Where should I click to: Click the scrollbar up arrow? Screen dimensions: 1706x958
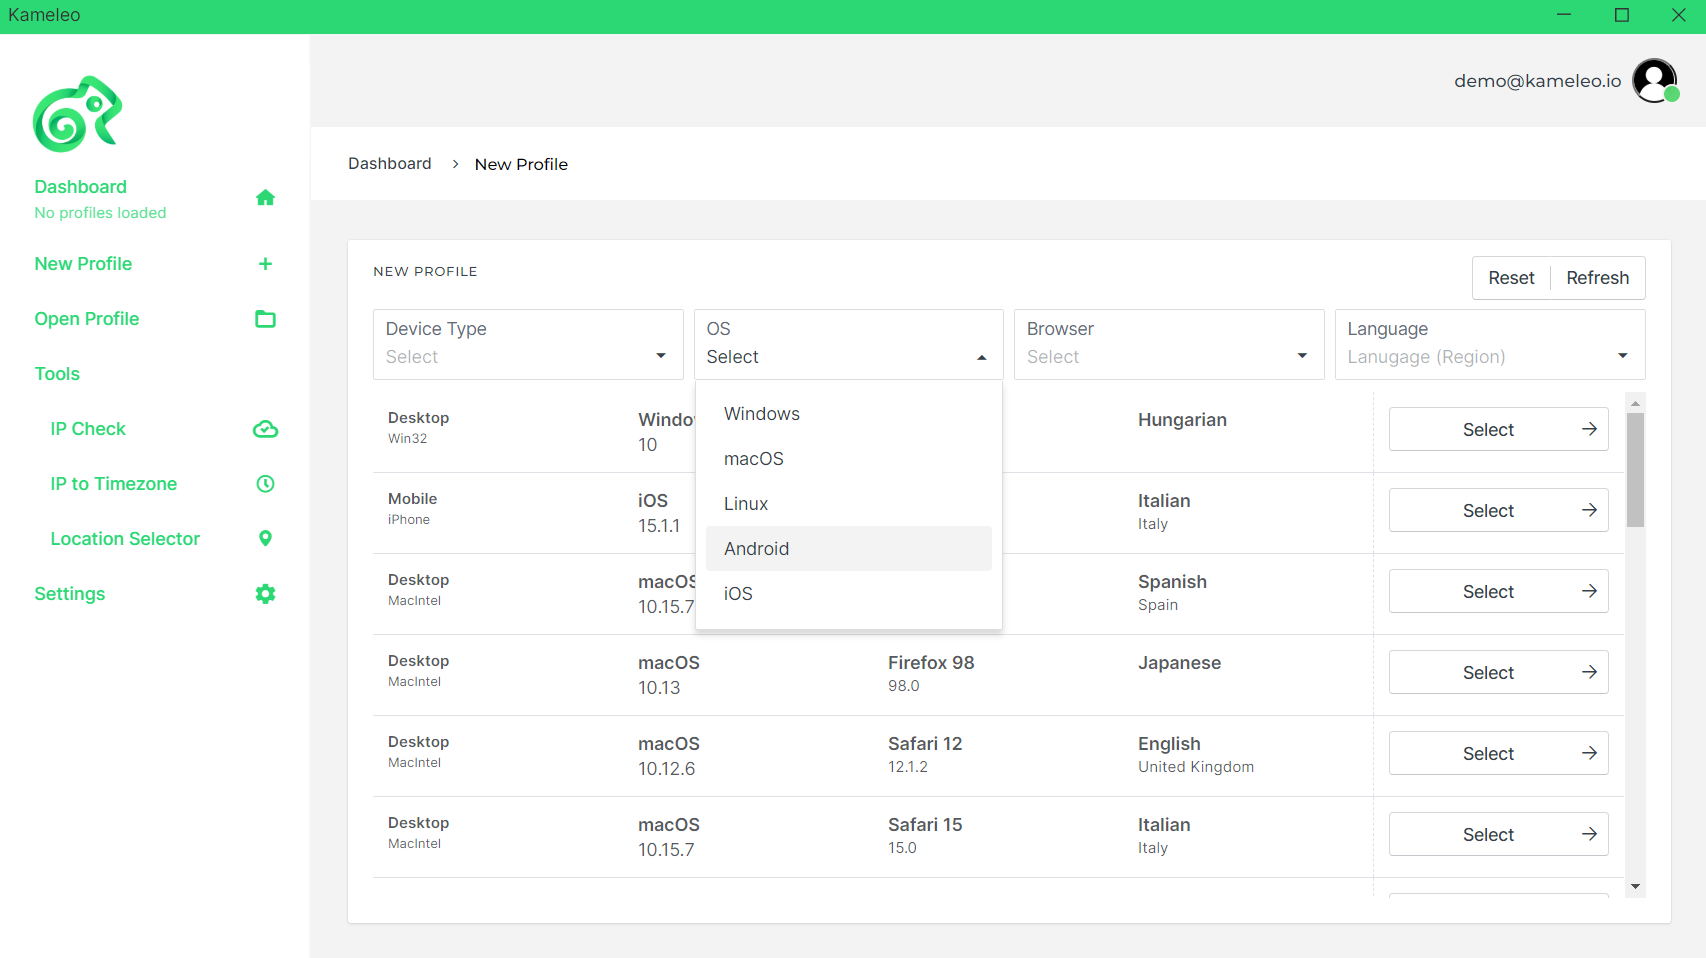[x=1635, y=403]
